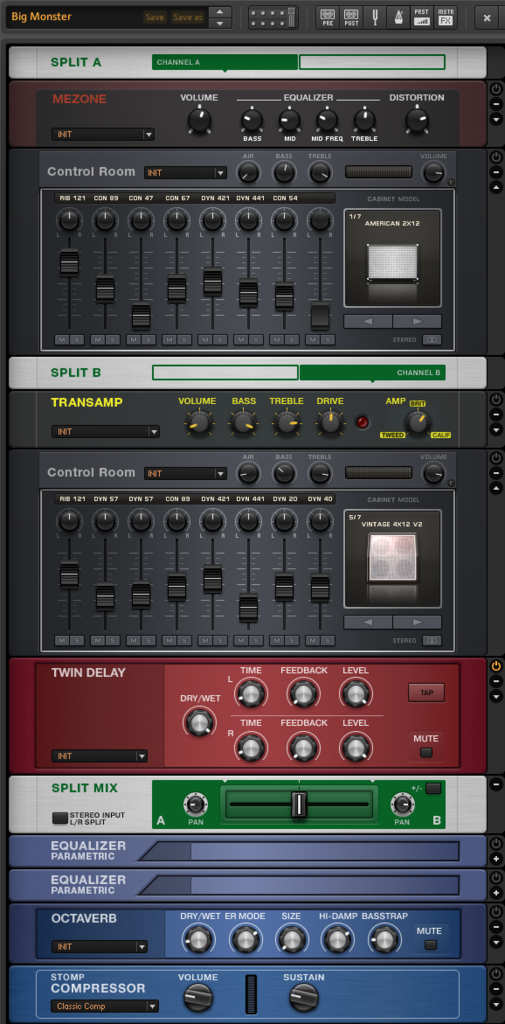Select Channel B tab in Split B
The width and height of the screenshot is (505, 1024).
tap(372, 373)
